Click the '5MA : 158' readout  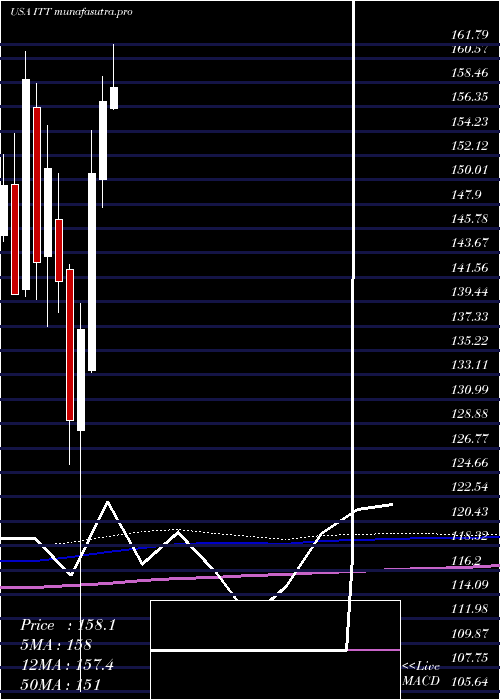pos(56,645)
